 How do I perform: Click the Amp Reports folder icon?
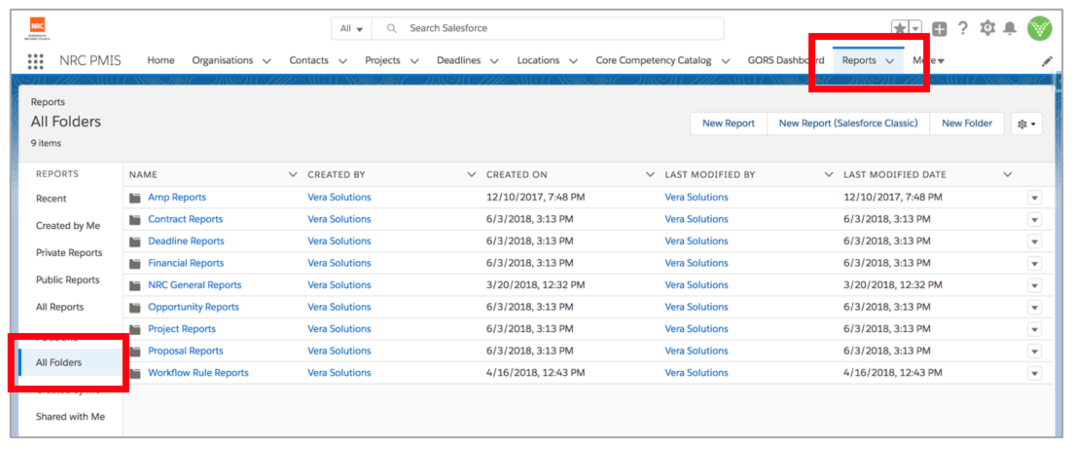click(x=135, y=197)
